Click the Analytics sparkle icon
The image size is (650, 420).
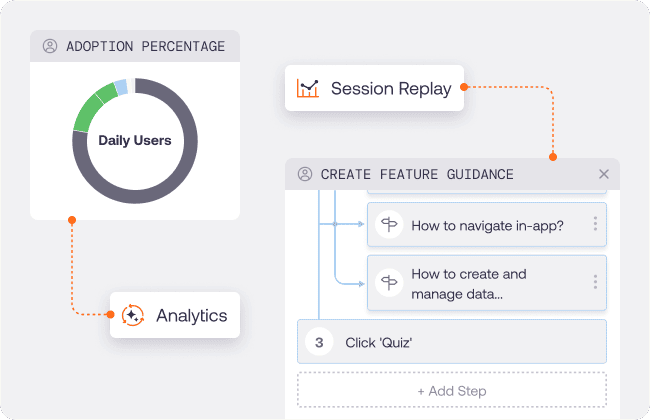[x=133, y=315]
